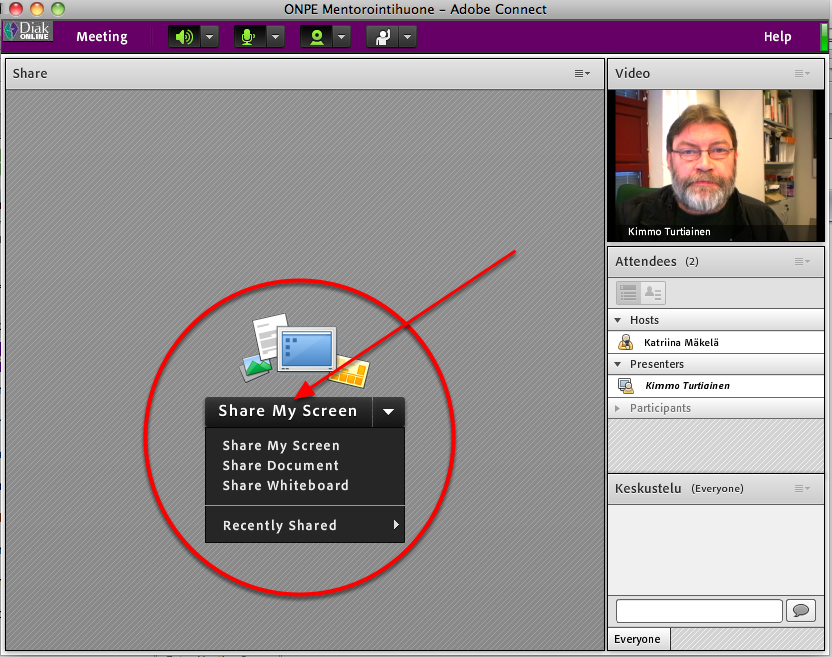The width and height of the screenshot is (832, 657).
Task: Minimize the Adobe Connect window
Action: (37, 9)
